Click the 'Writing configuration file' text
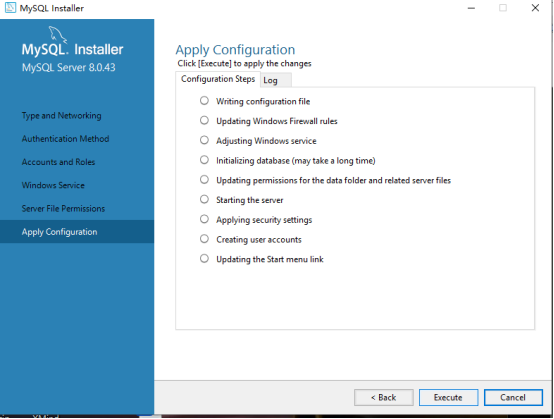 pos(263,102)
